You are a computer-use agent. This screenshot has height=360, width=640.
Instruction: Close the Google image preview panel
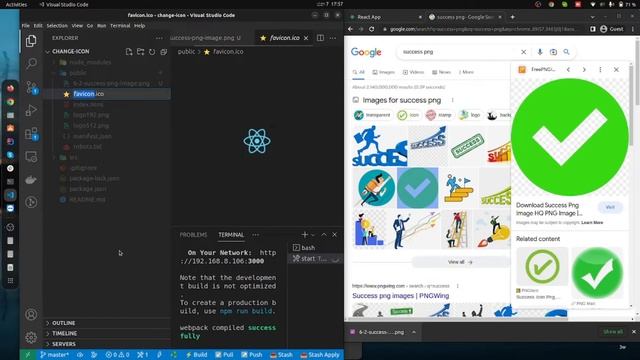click(616, 70)
